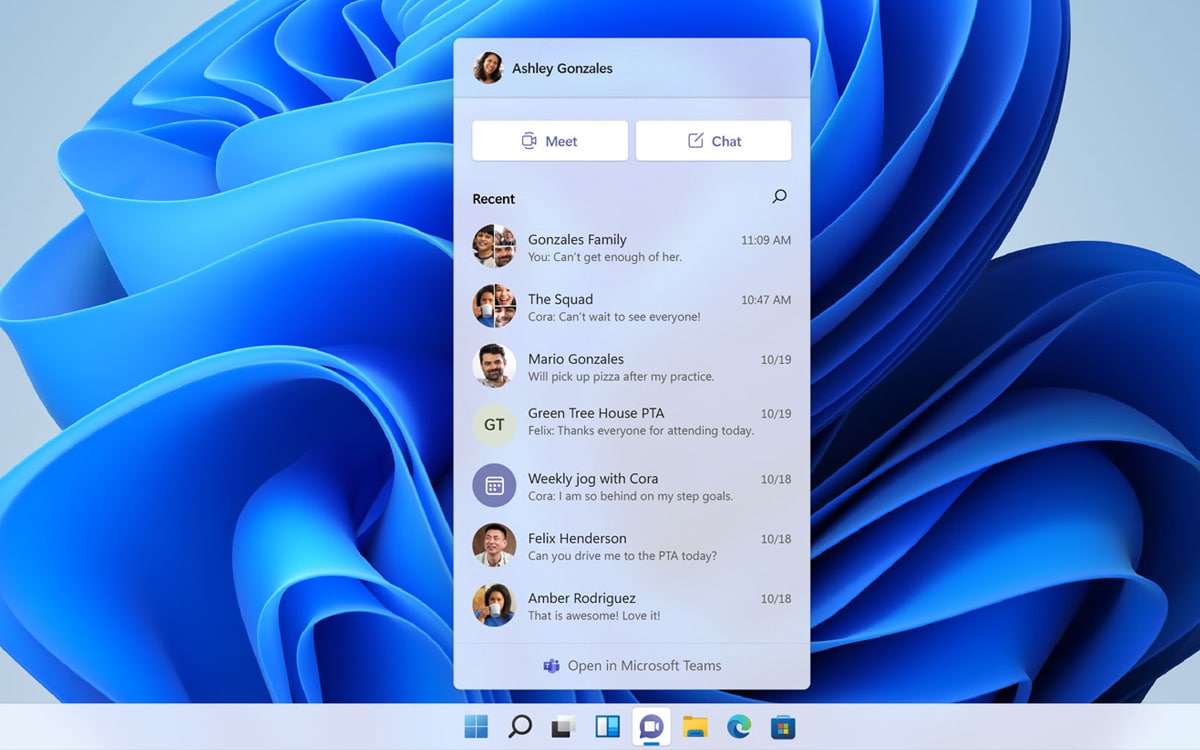Viewport: 1200px width, 750px height.
Task: Start a meeting with Meet button
Action: pos(550,141)
